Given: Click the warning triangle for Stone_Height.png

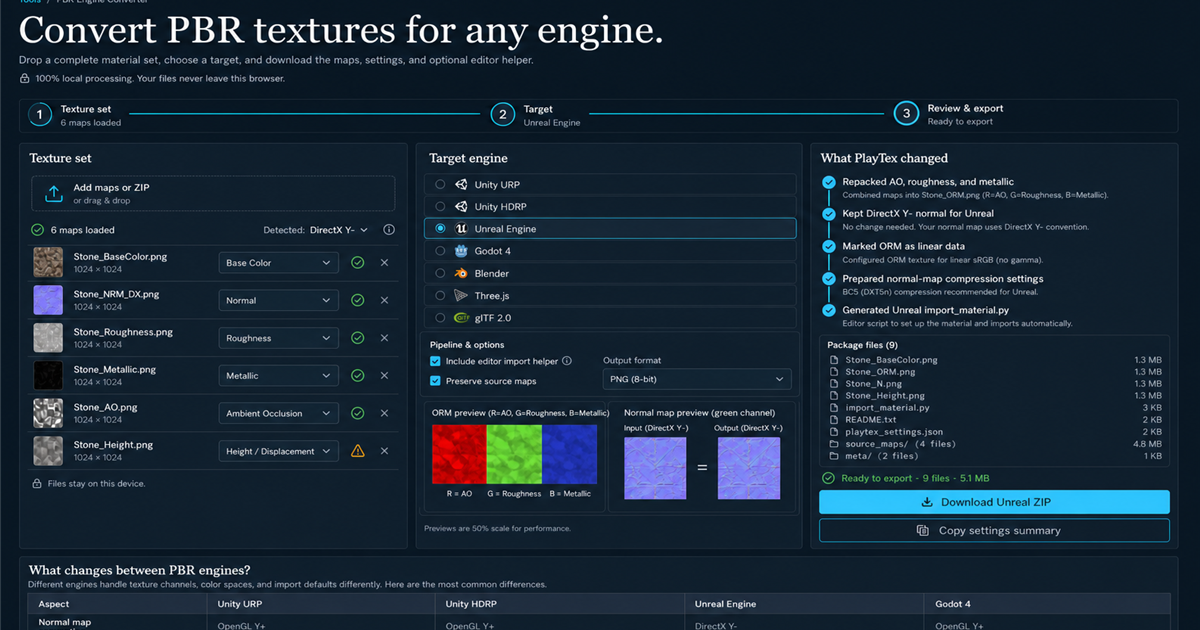Looking at the screenshot, I should (358, 451).
